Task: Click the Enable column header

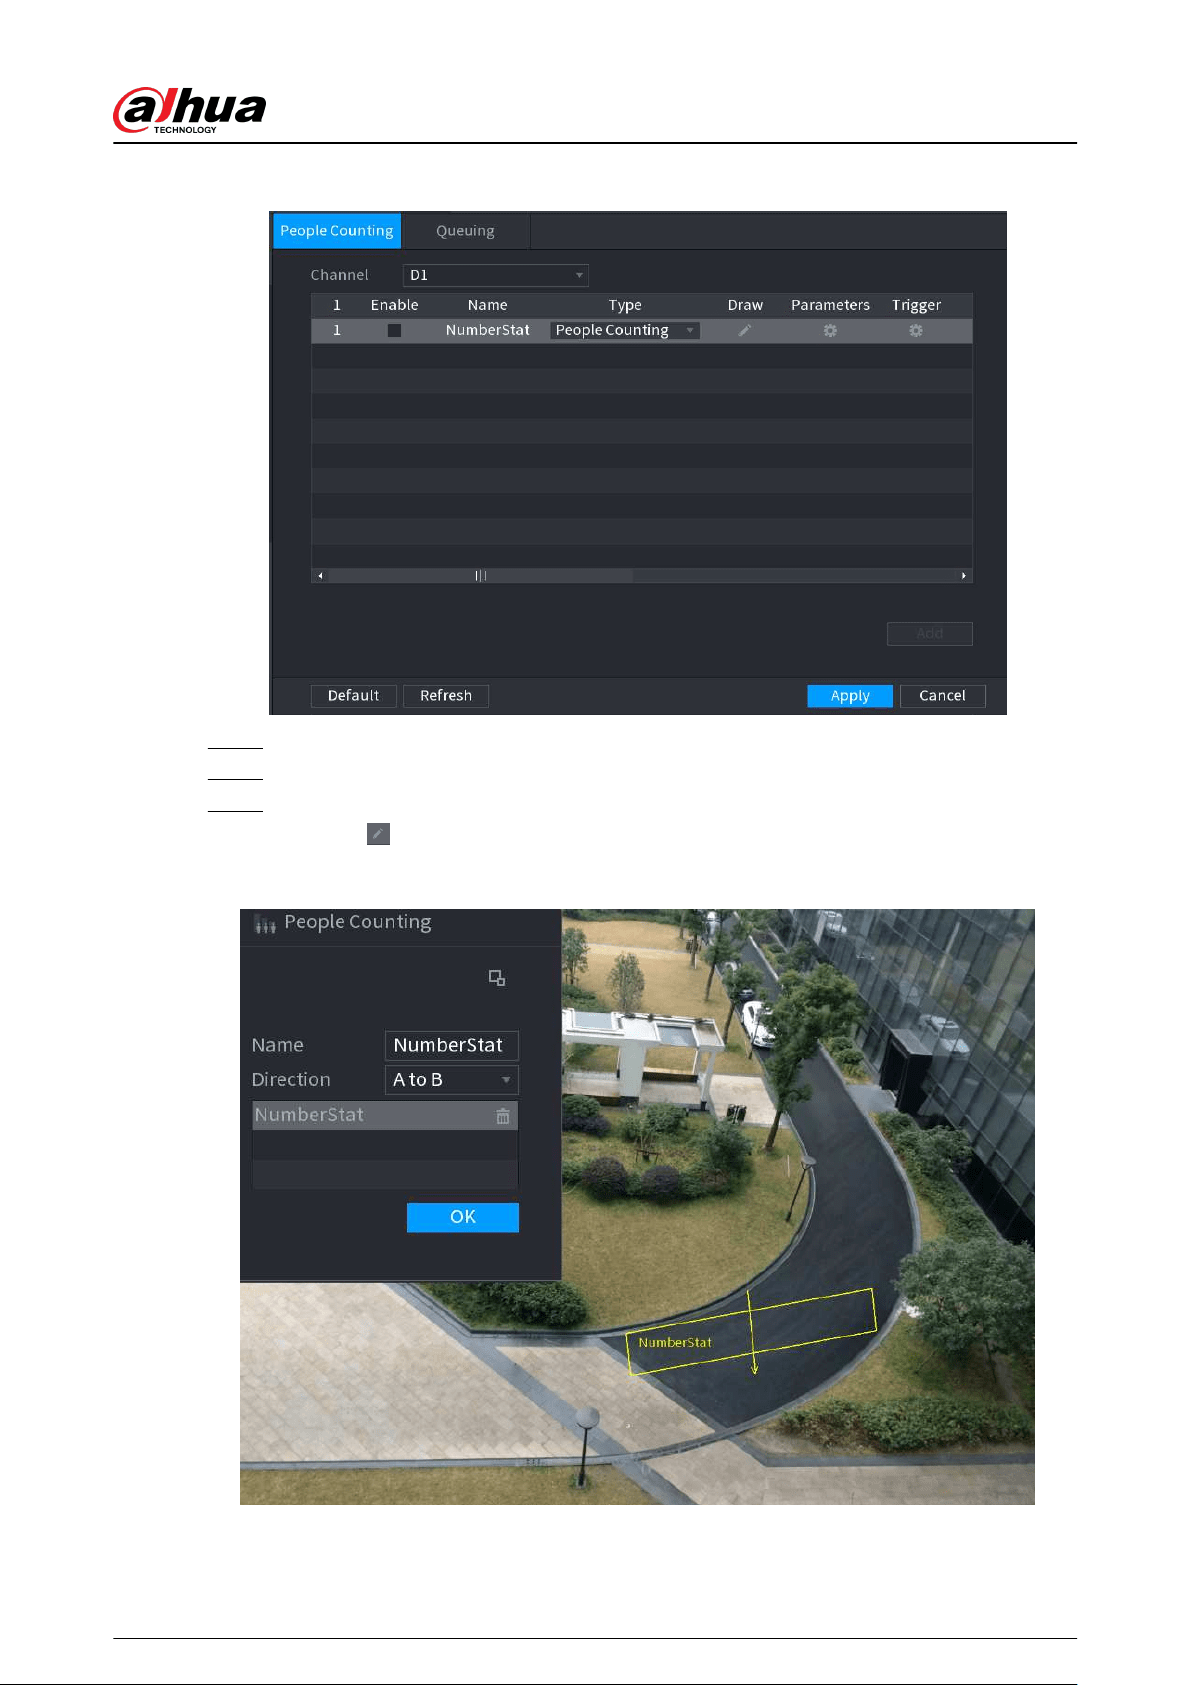Action: 394,305
